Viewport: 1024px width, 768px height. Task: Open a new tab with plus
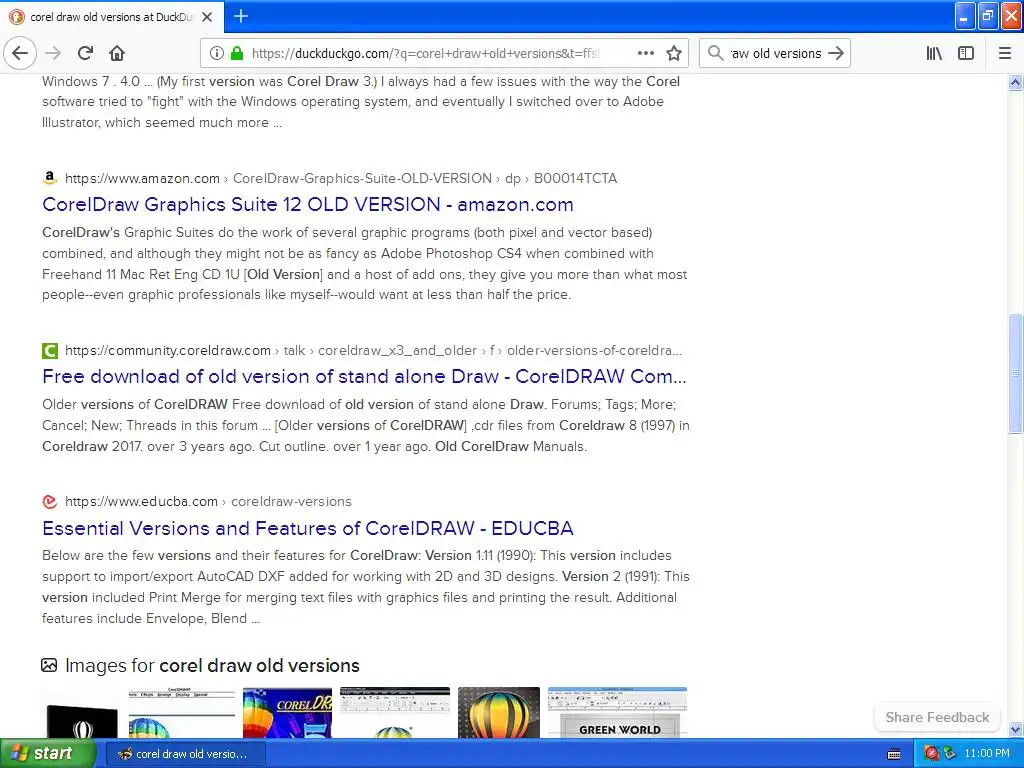pyautogui.click(x=240, y=16)
